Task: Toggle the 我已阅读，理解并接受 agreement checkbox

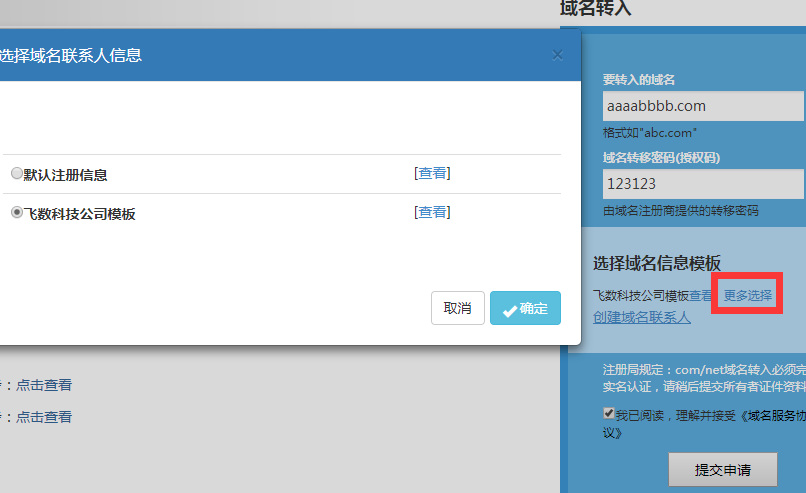Action: (x=609, y=413)
